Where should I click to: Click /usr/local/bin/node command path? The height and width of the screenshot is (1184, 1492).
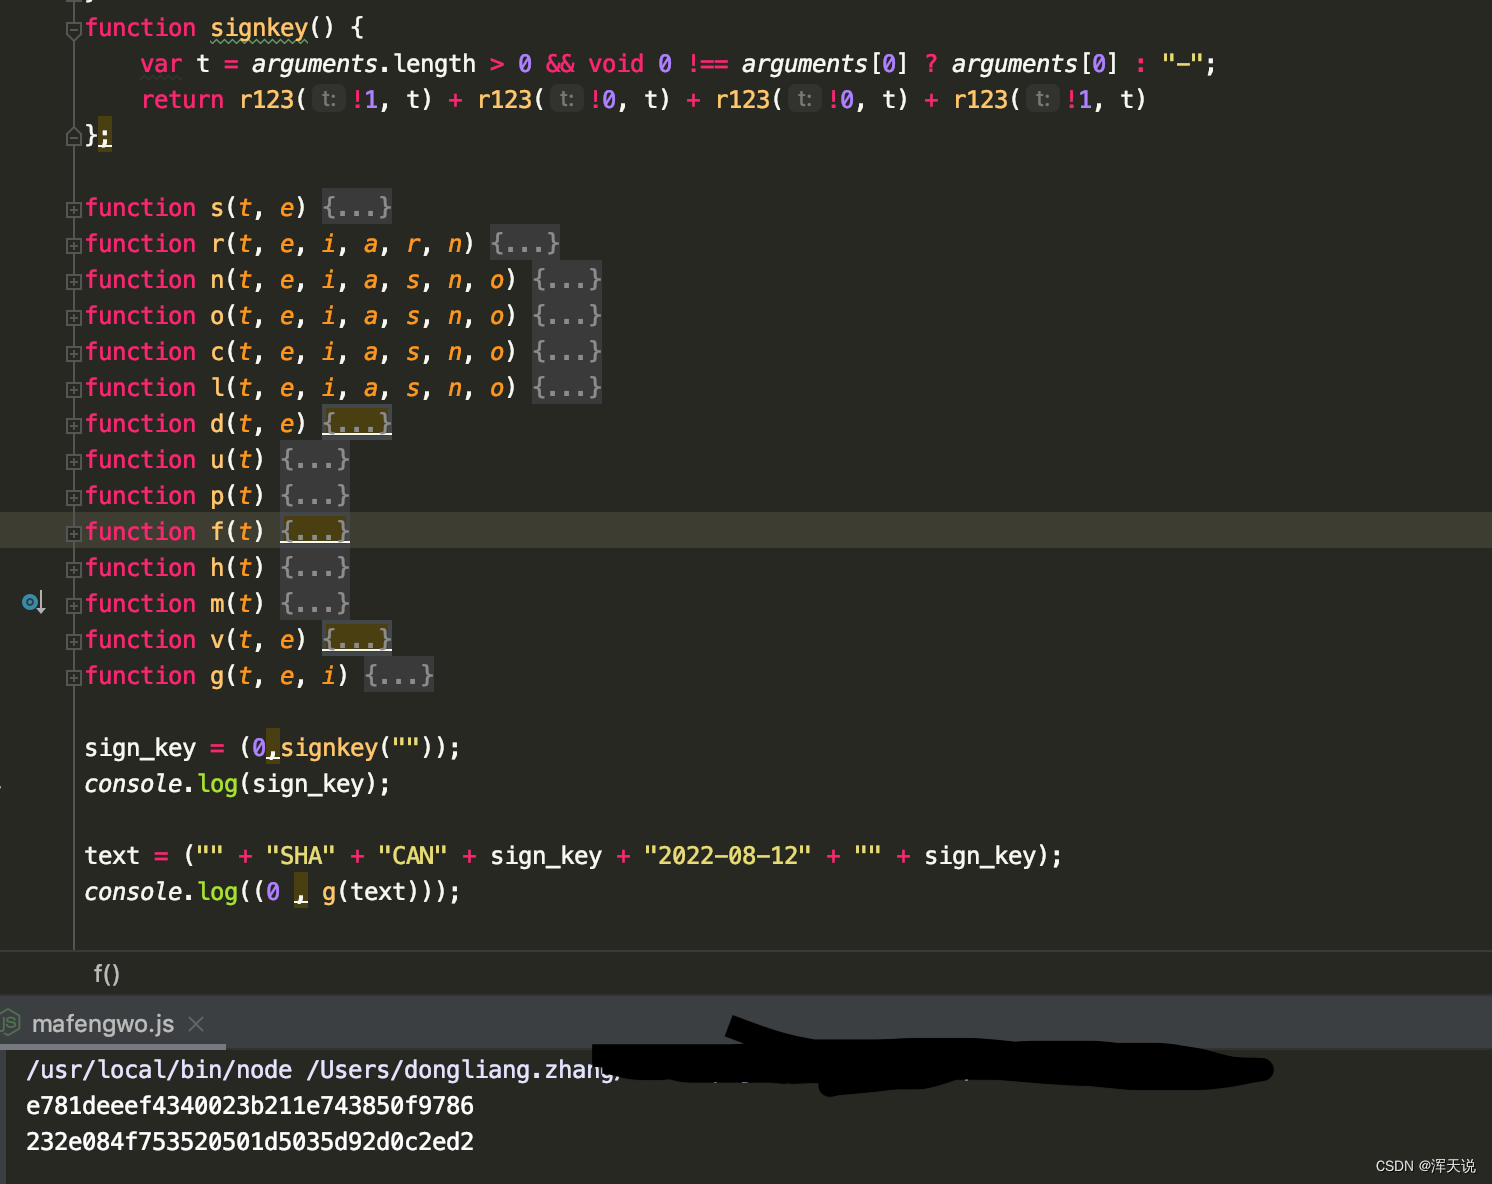point(159,1070)
